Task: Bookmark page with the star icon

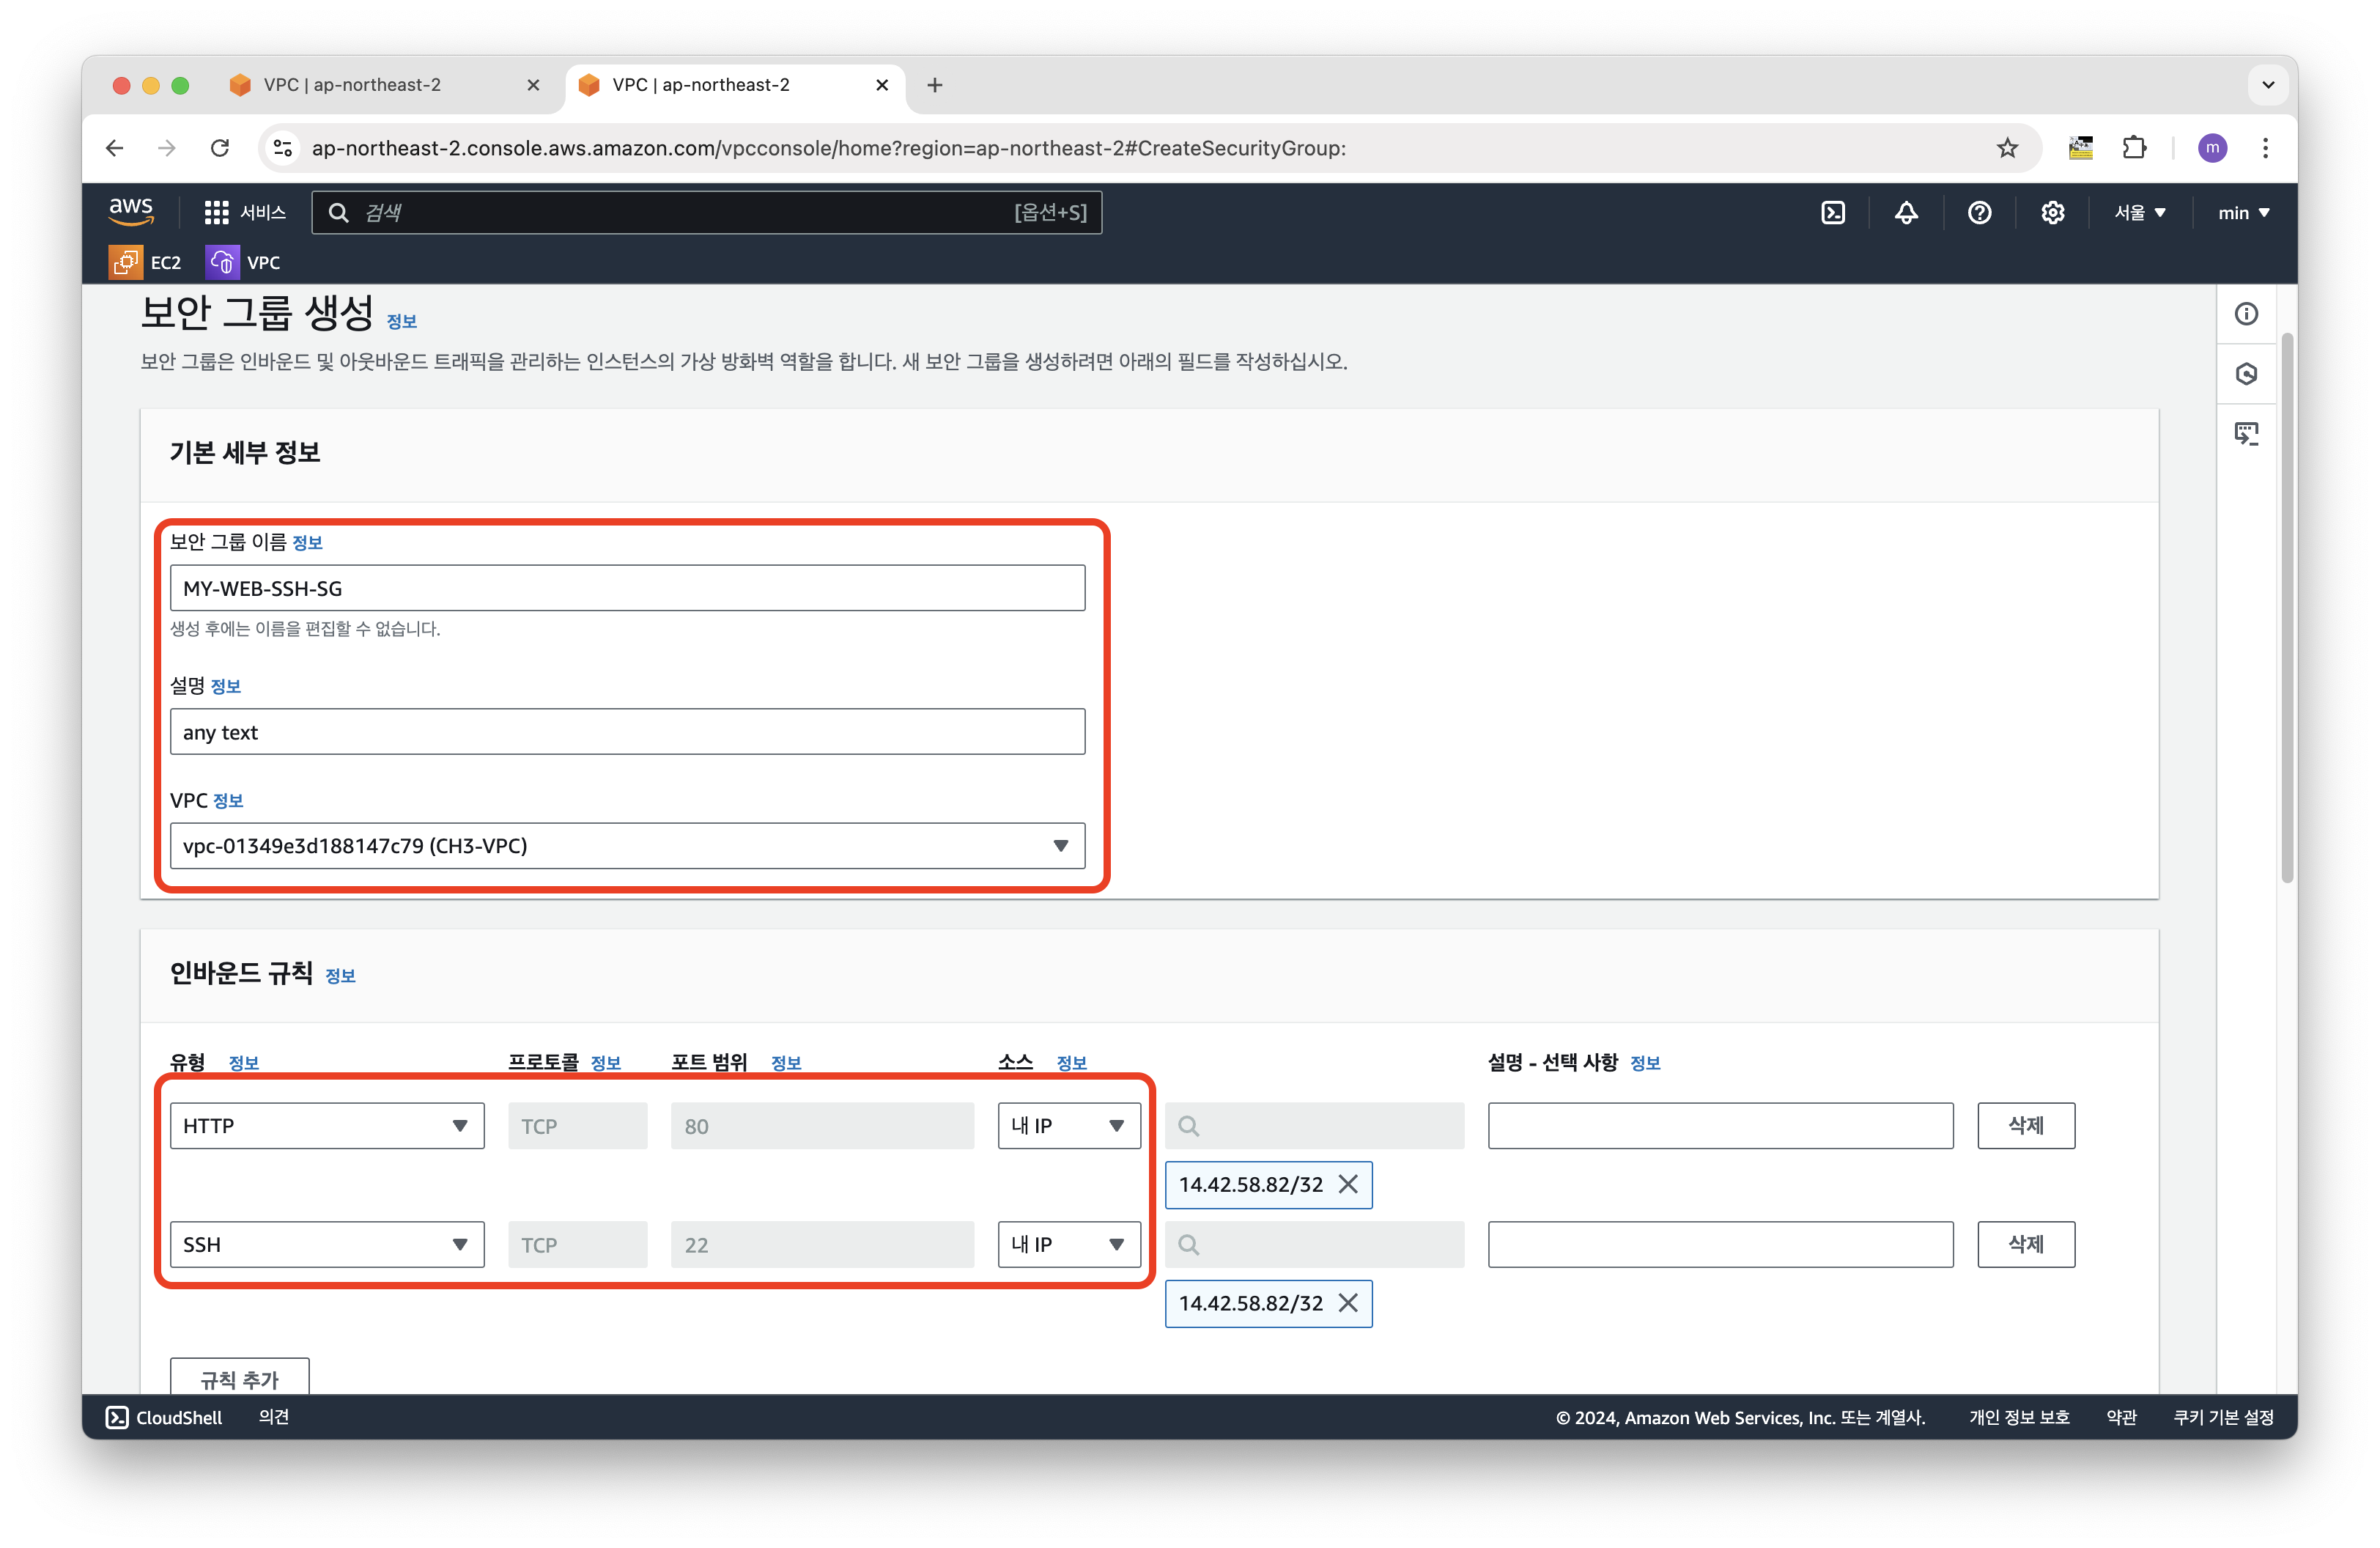Action: 2006,148
